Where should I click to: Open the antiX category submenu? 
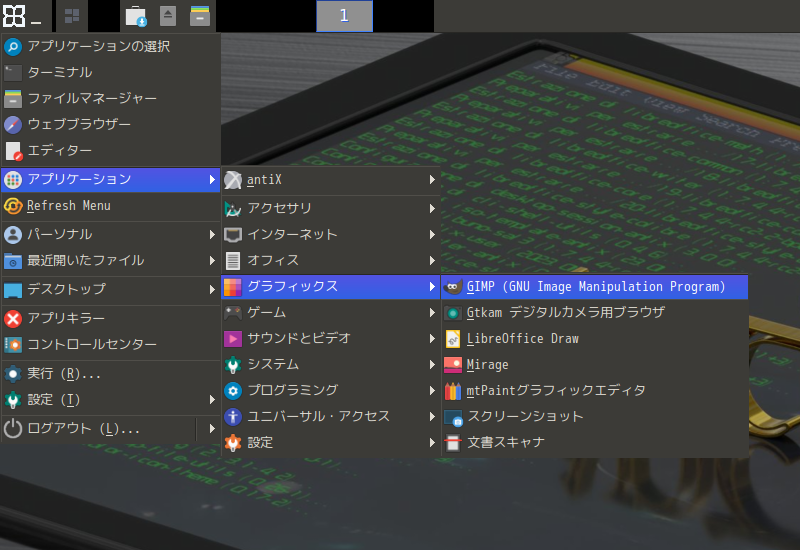click(x=331, y=180)
